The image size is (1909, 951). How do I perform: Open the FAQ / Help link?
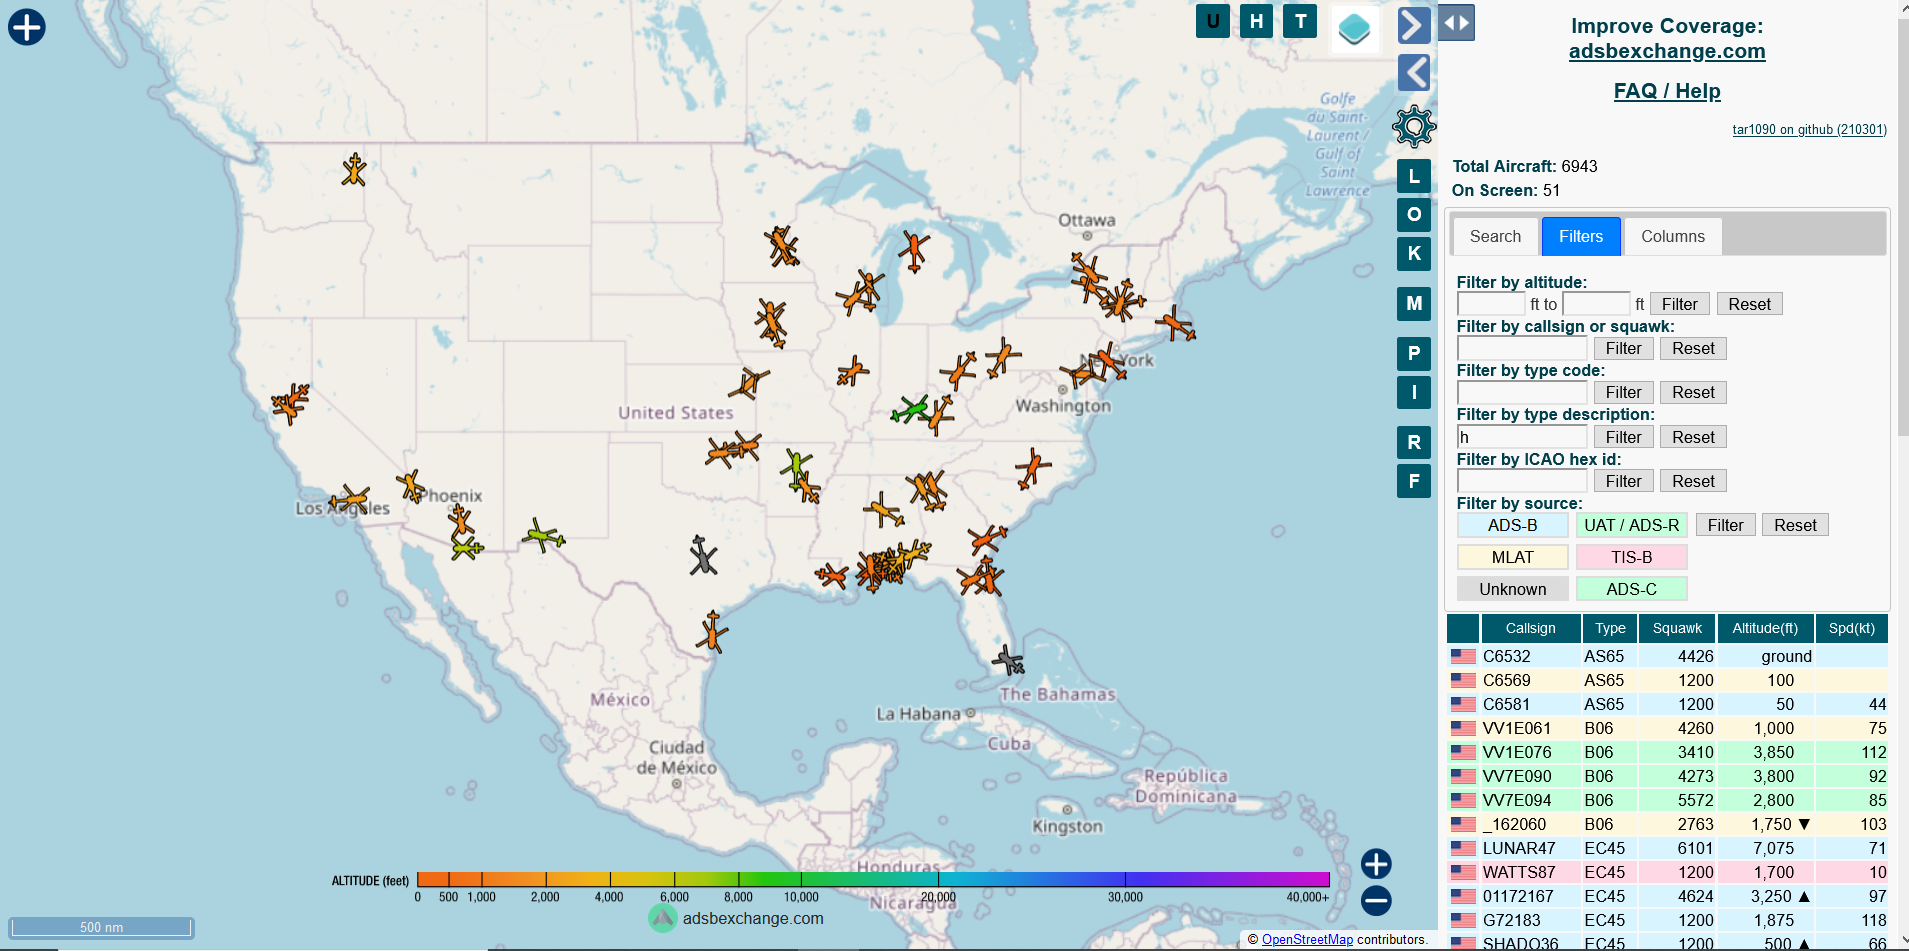point(1667,91)
